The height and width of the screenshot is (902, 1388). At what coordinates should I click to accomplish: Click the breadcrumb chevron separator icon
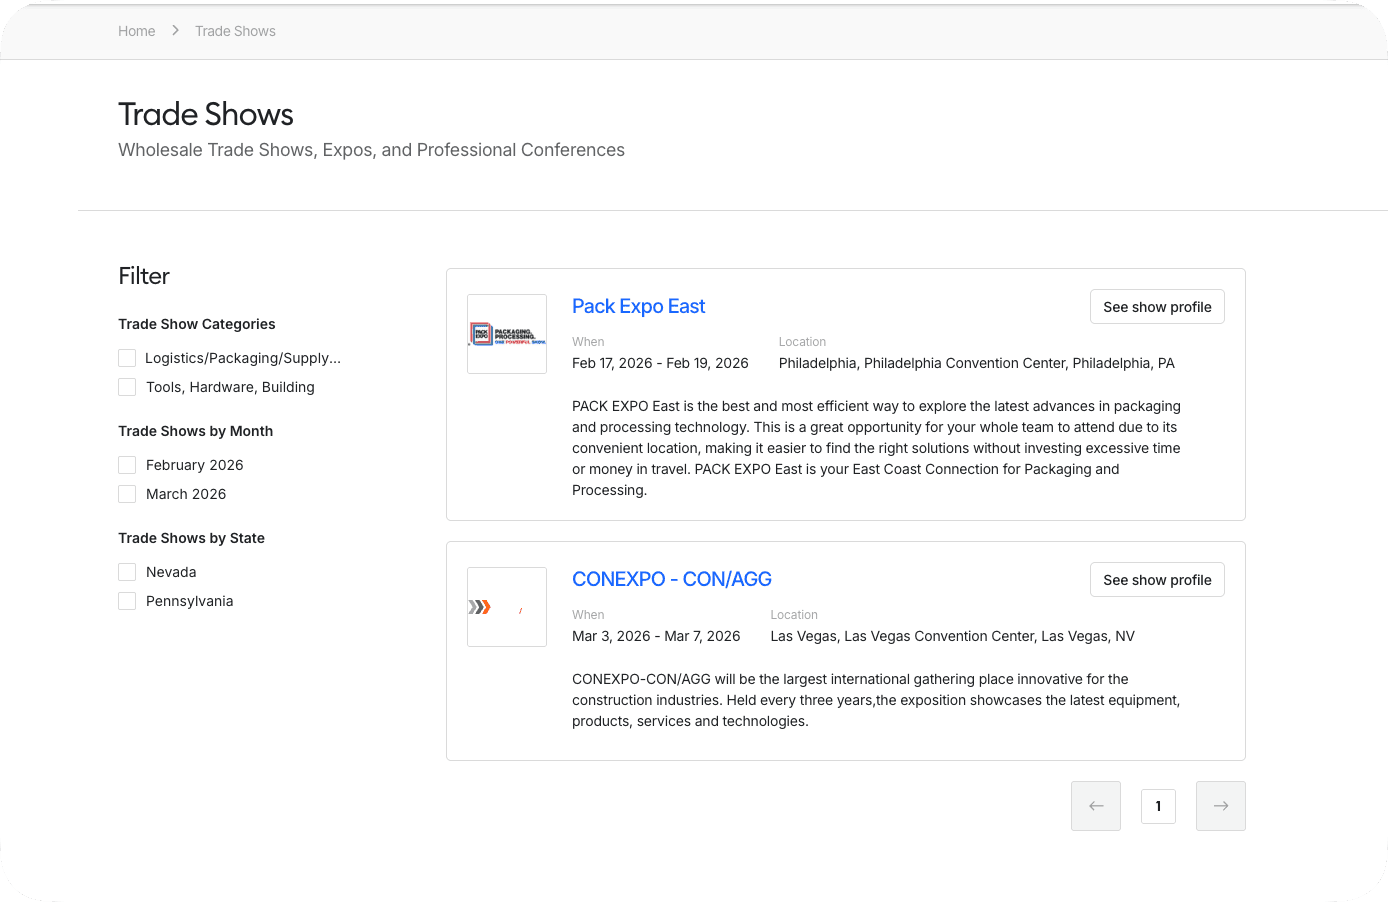(x=175, y=31)
